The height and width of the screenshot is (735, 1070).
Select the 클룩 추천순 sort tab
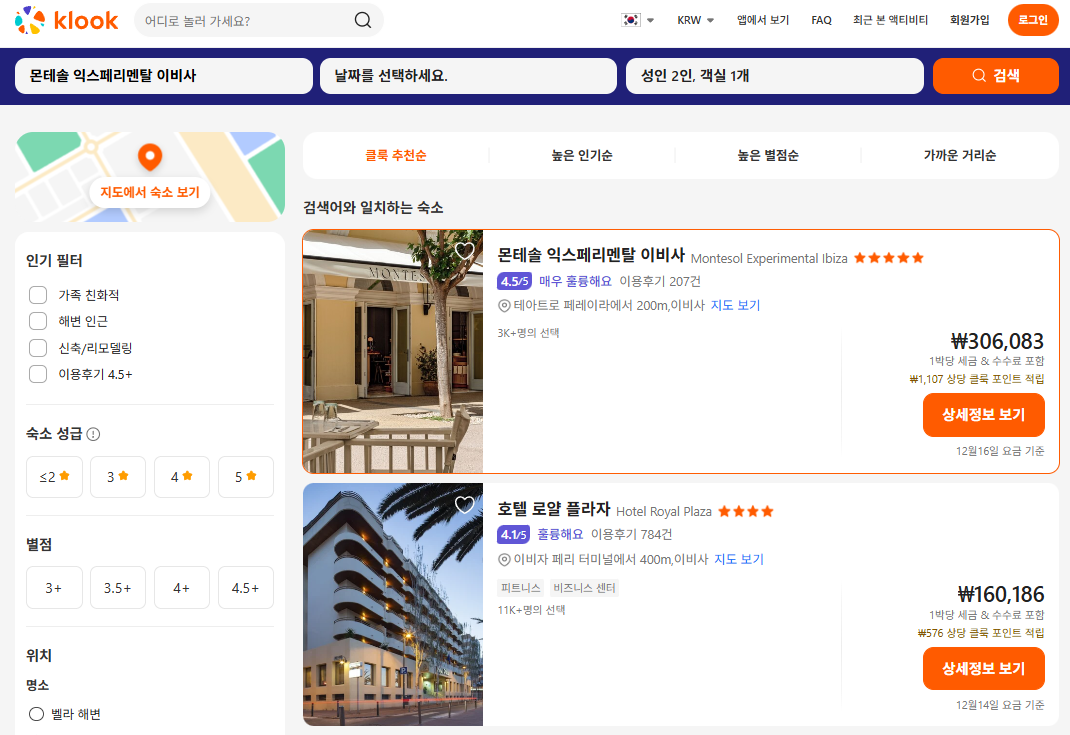(396, 156)
